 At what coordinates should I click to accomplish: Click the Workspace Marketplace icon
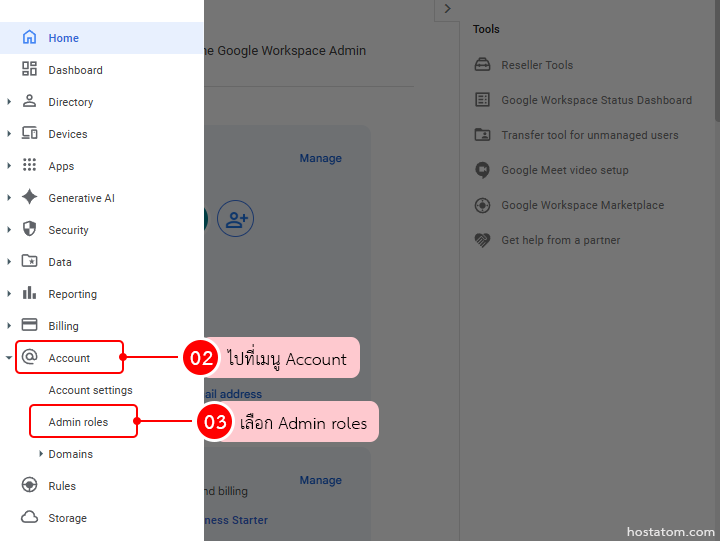tap(482, 205)
